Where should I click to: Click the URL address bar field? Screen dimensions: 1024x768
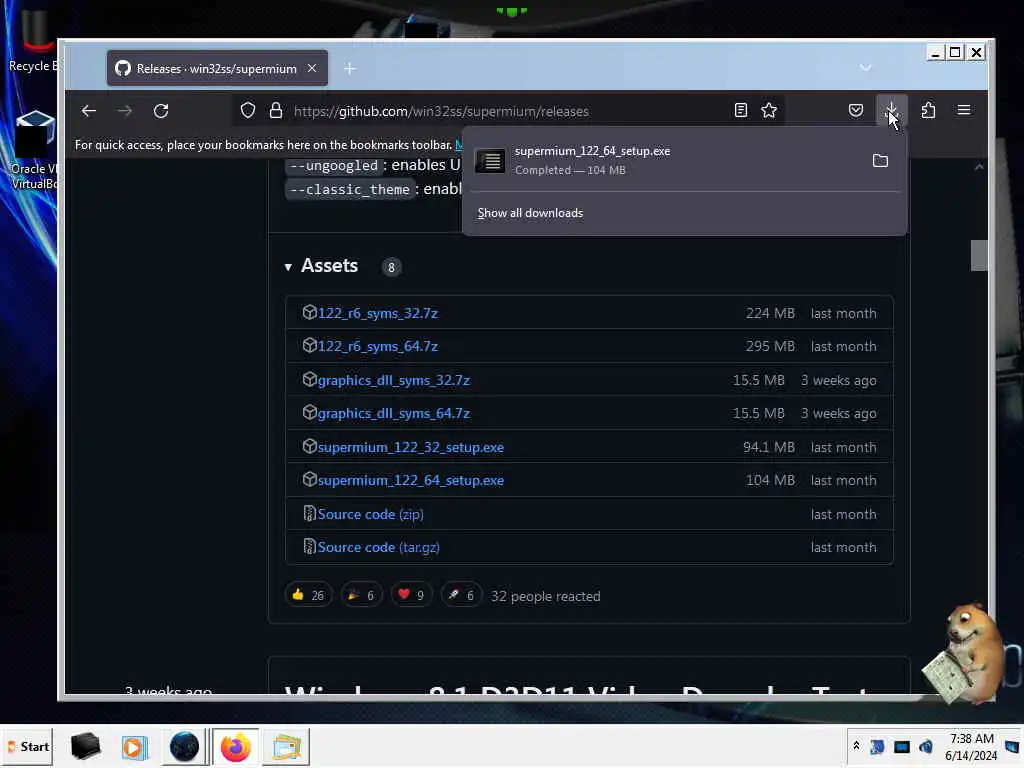(509, 111)
